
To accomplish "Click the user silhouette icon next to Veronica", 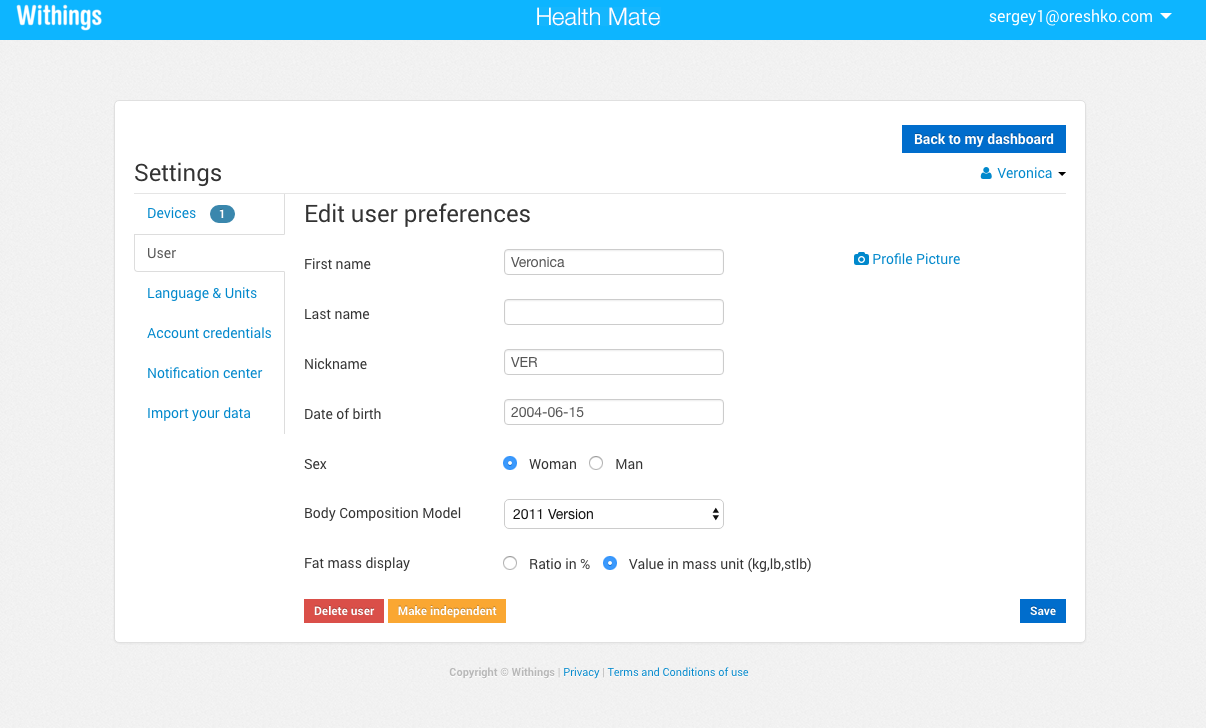I will click(986, 173).
